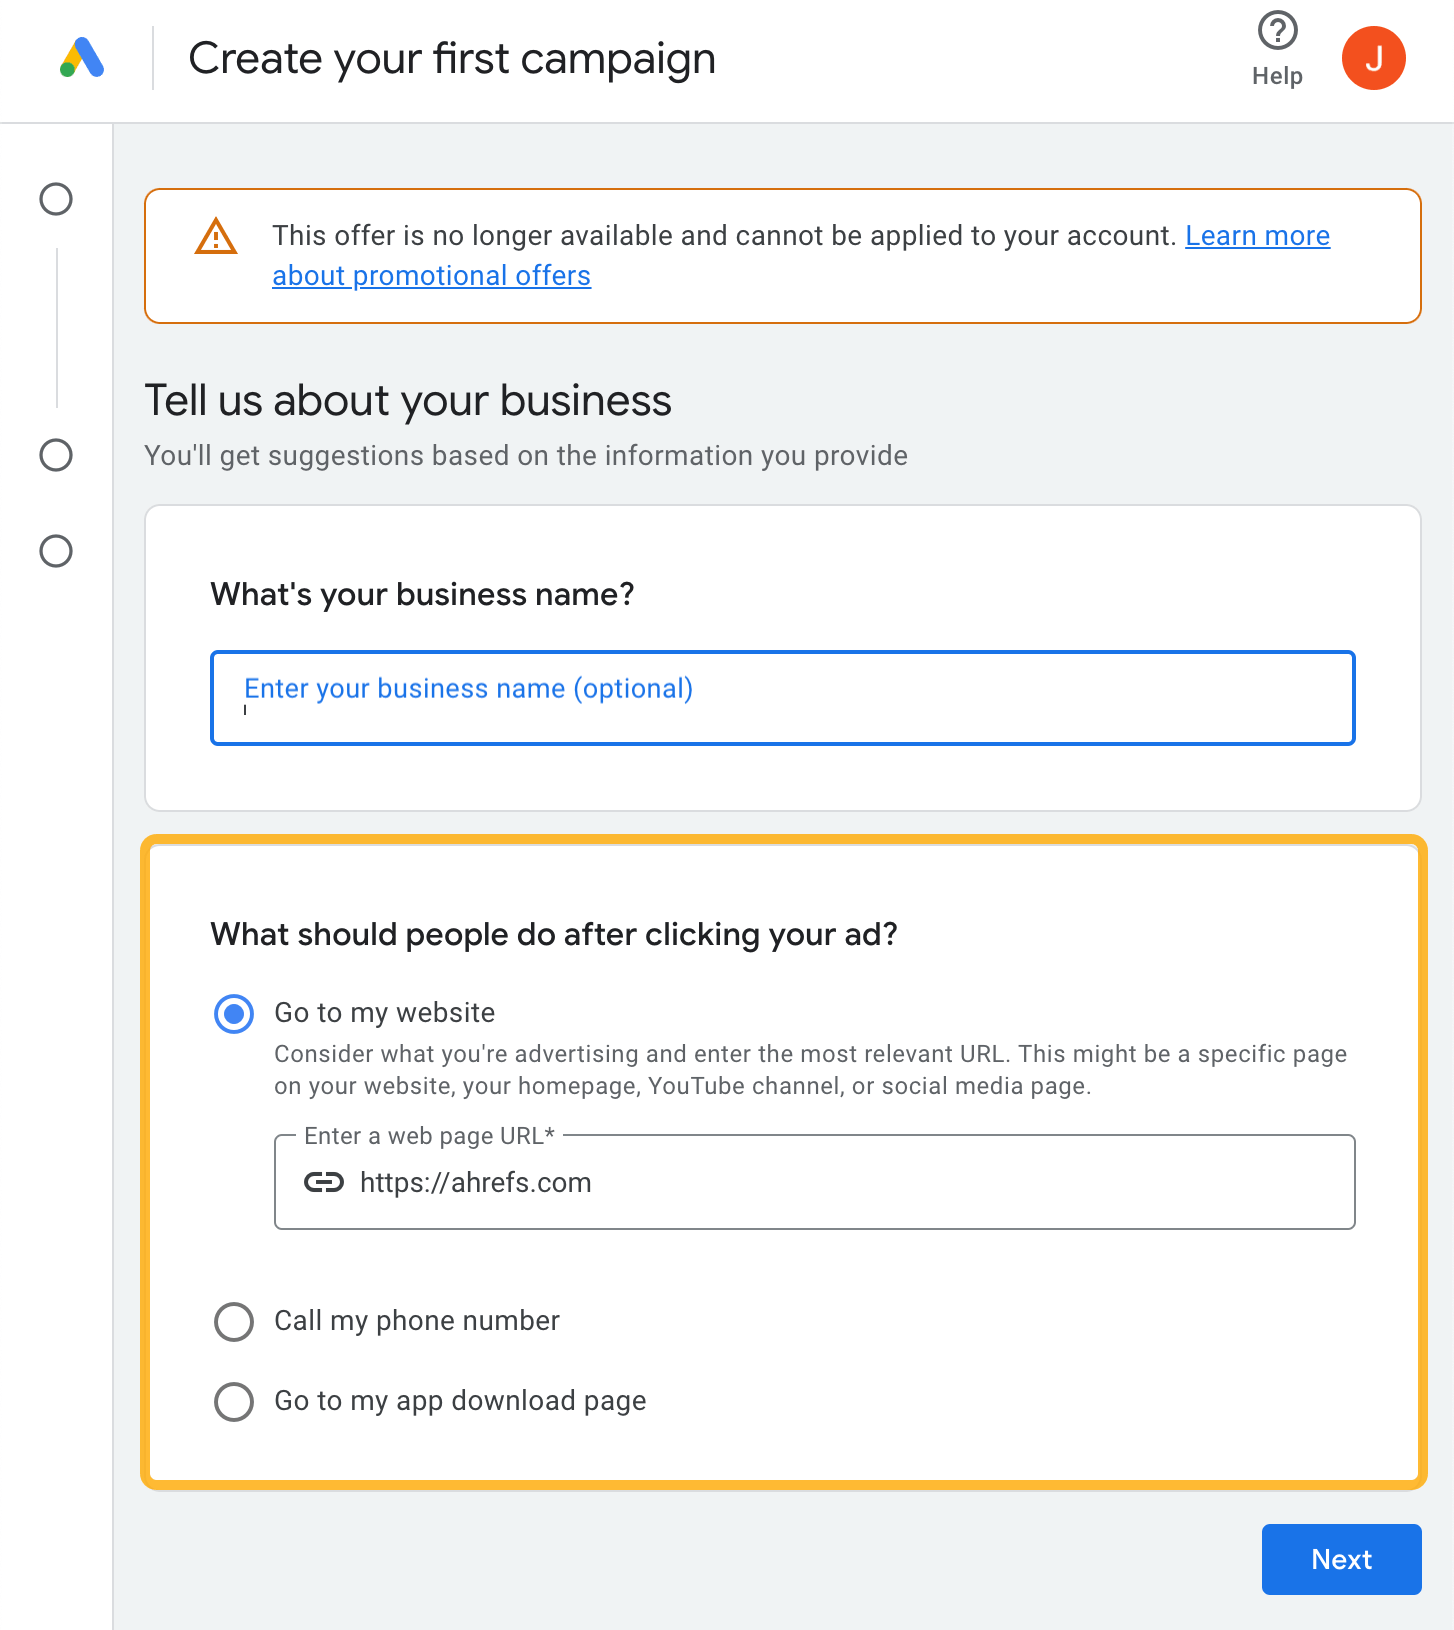
Task: Click the first step circle in sidebar
Action: pyautogui.click(x=56, y=199)
